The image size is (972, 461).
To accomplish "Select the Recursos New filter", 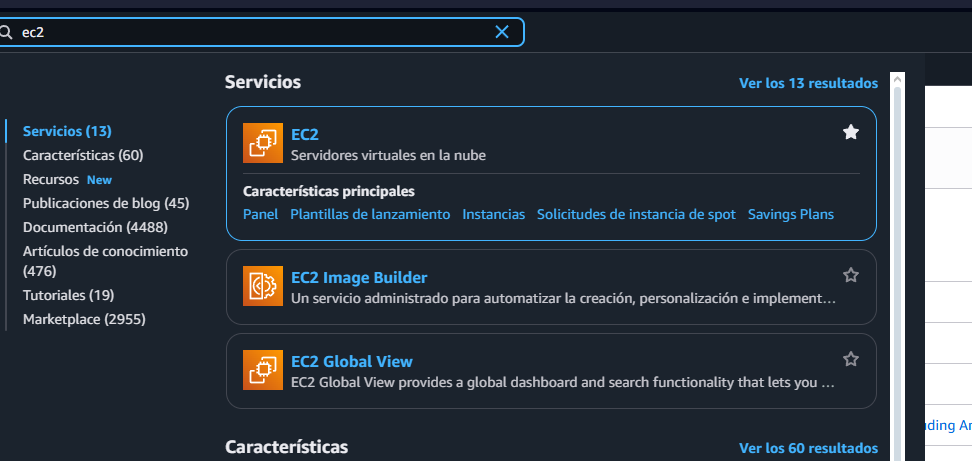I will (67, 180).
